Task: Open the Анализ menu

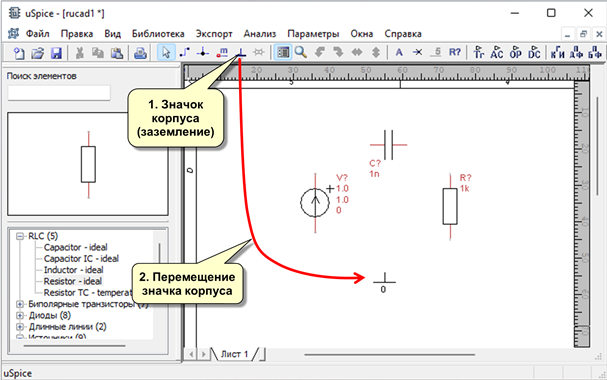Action: click(x=260, y=34)
